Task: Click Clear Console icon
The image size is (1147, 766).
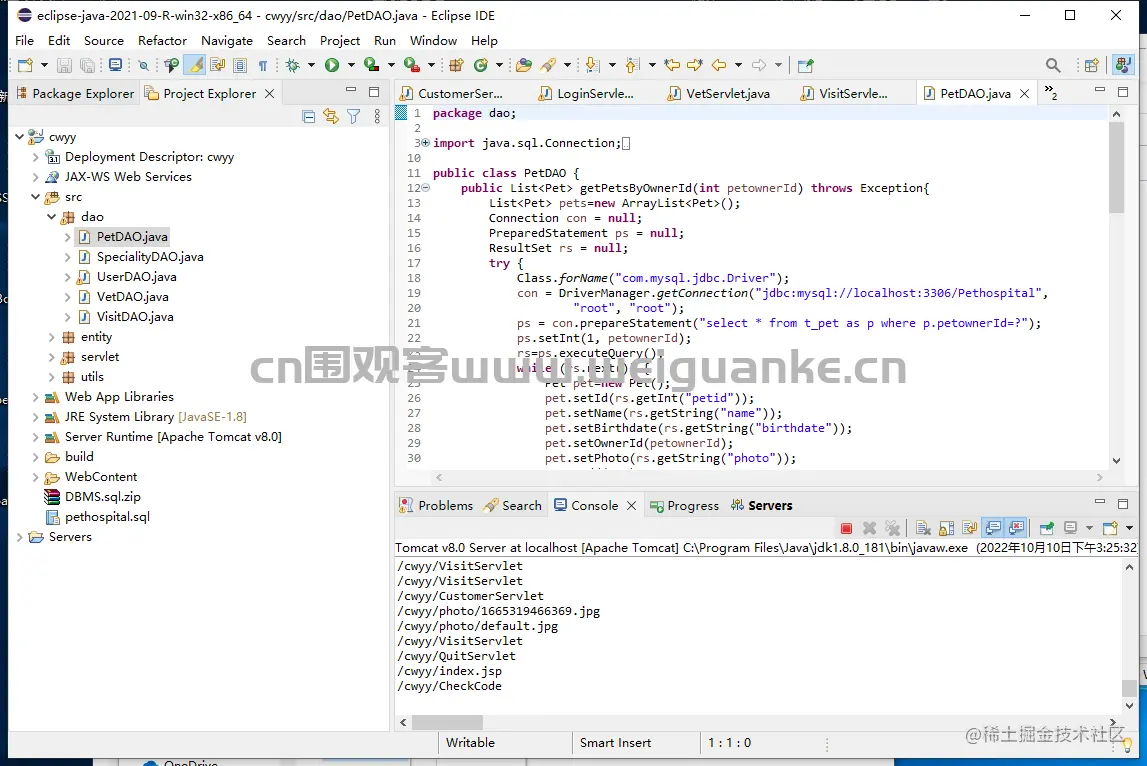Action: coord(923,528)
